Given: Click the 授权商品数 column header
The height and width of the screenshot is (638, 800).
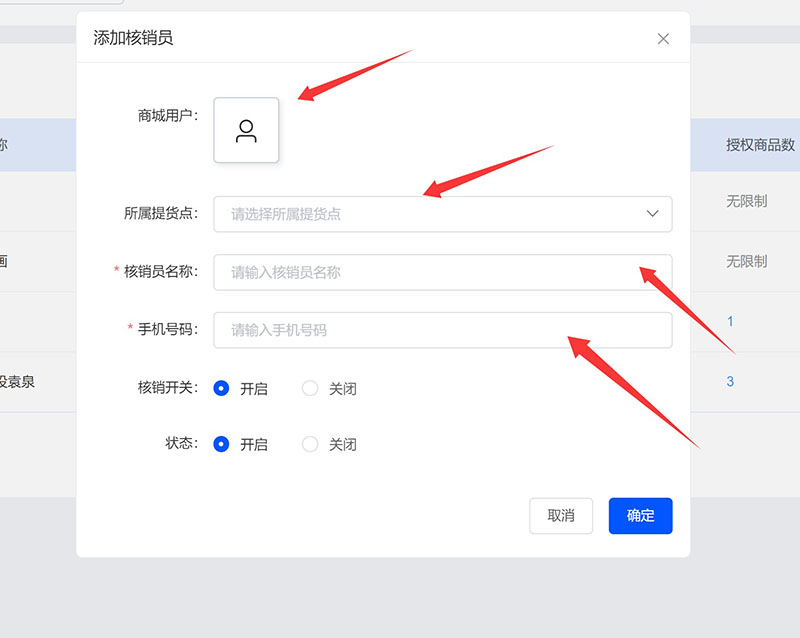Looking at the screenshot, I should tap(760, 145).
